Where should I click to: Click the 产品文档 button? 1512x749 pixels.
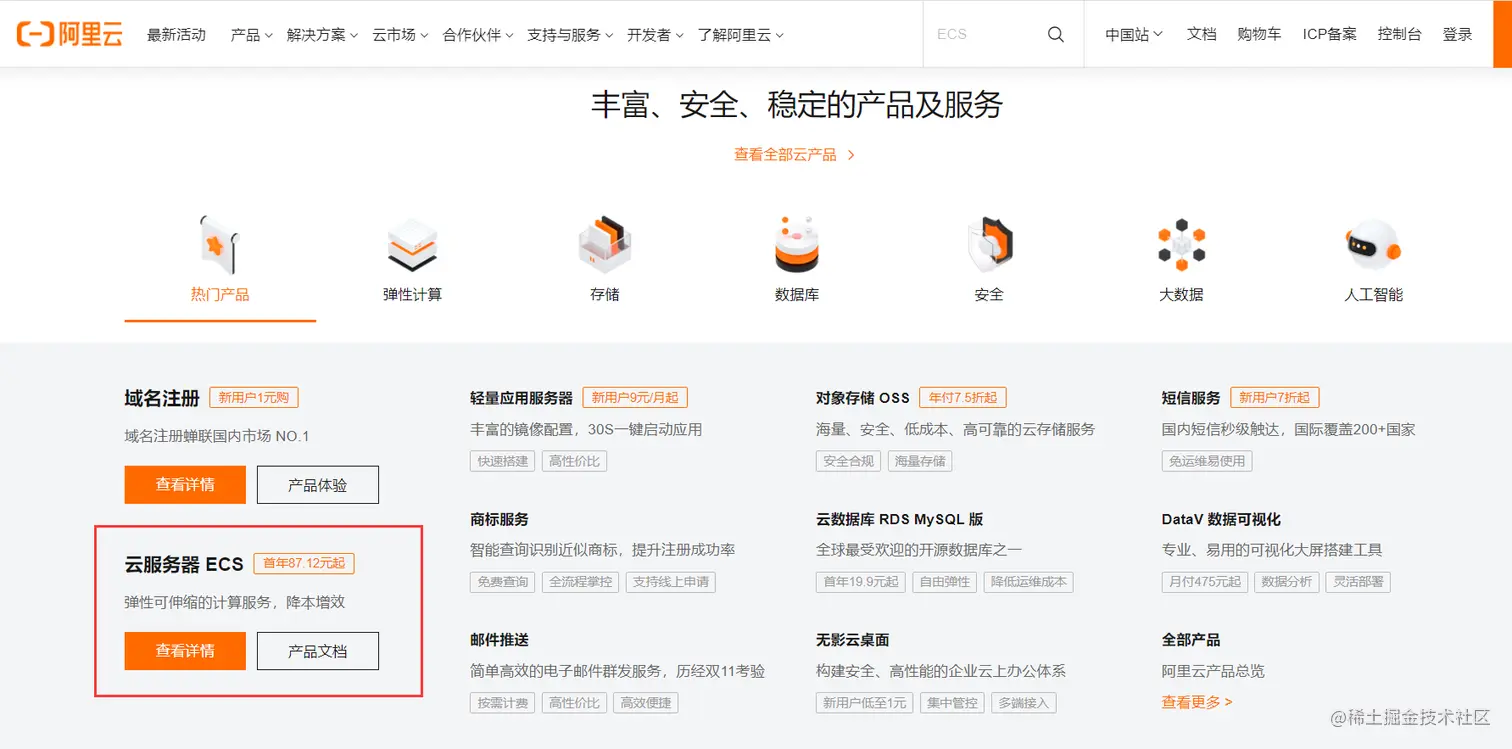[318, 651]
